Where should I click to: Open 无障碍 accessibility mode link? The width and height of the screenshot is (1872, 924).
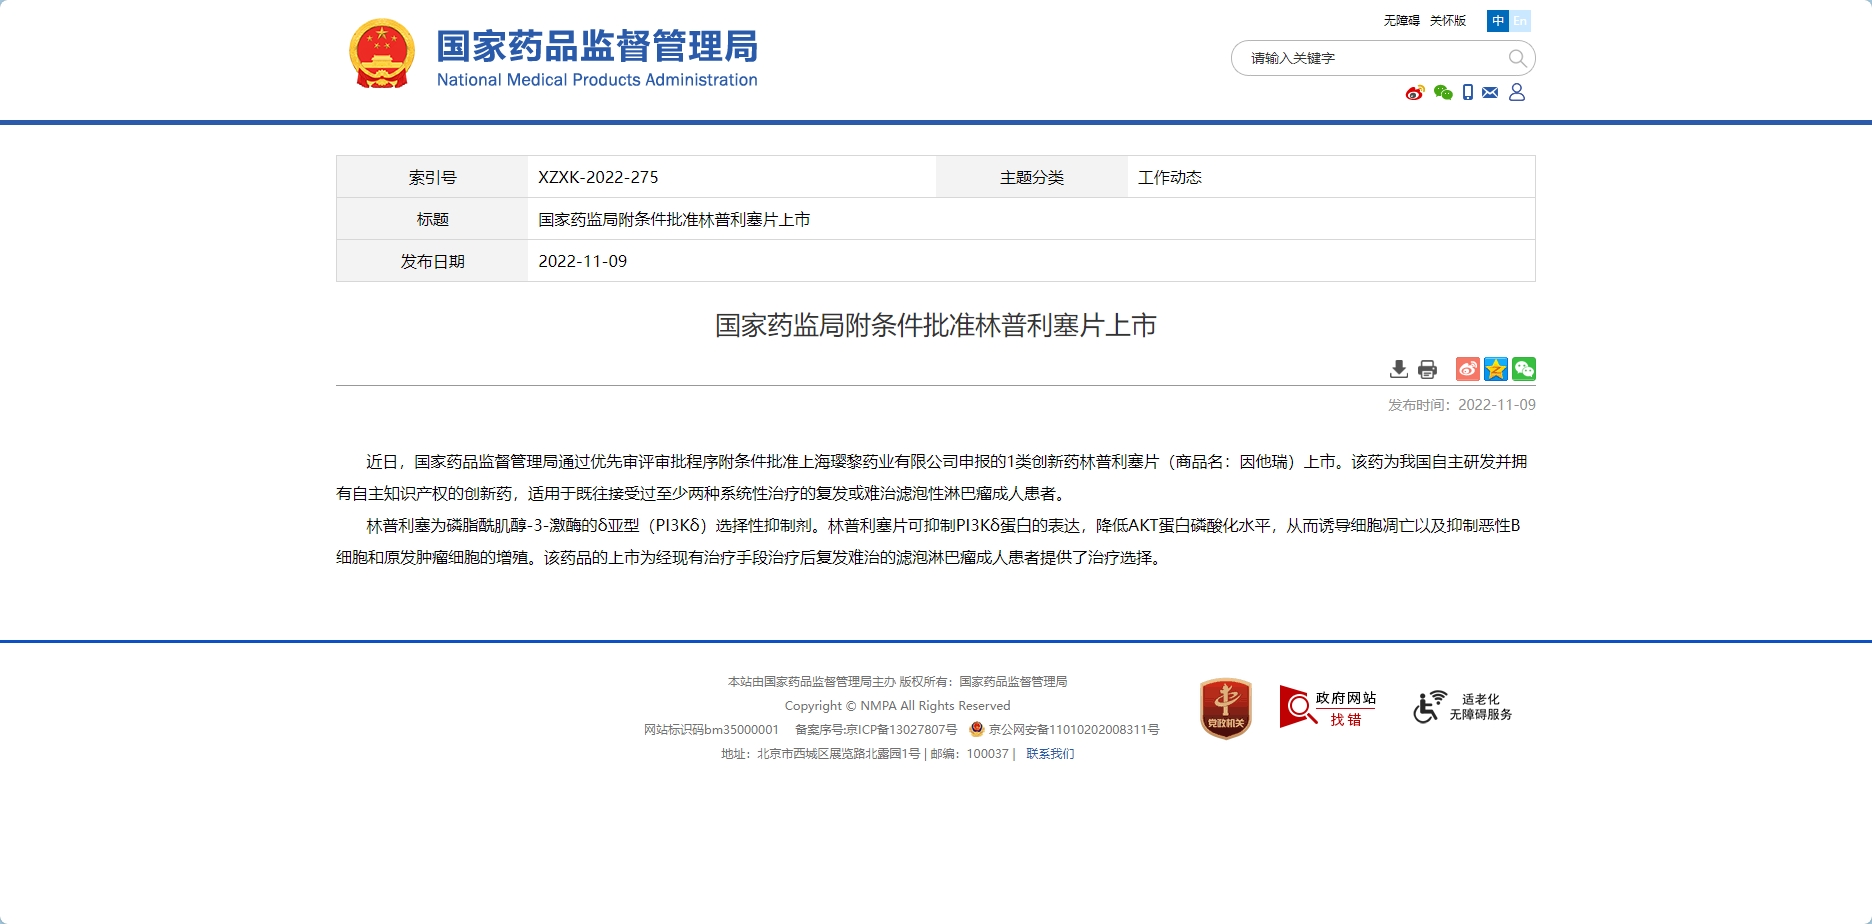pos(1401,21)
